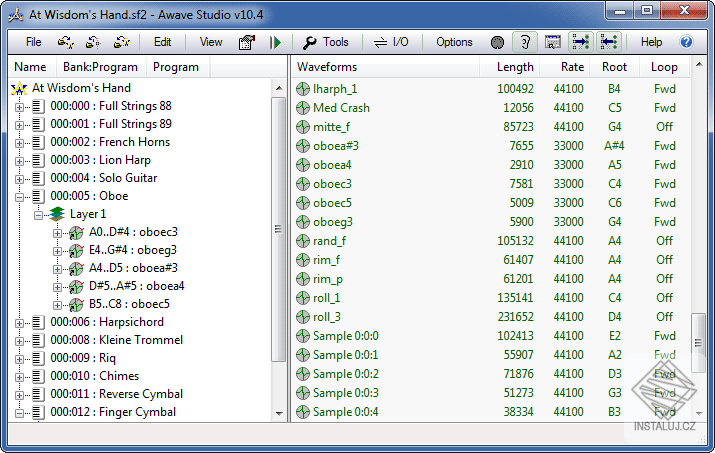Click the dotted-frame window icon after the ear
Screen dimensions: 715x453
[552, 42]
